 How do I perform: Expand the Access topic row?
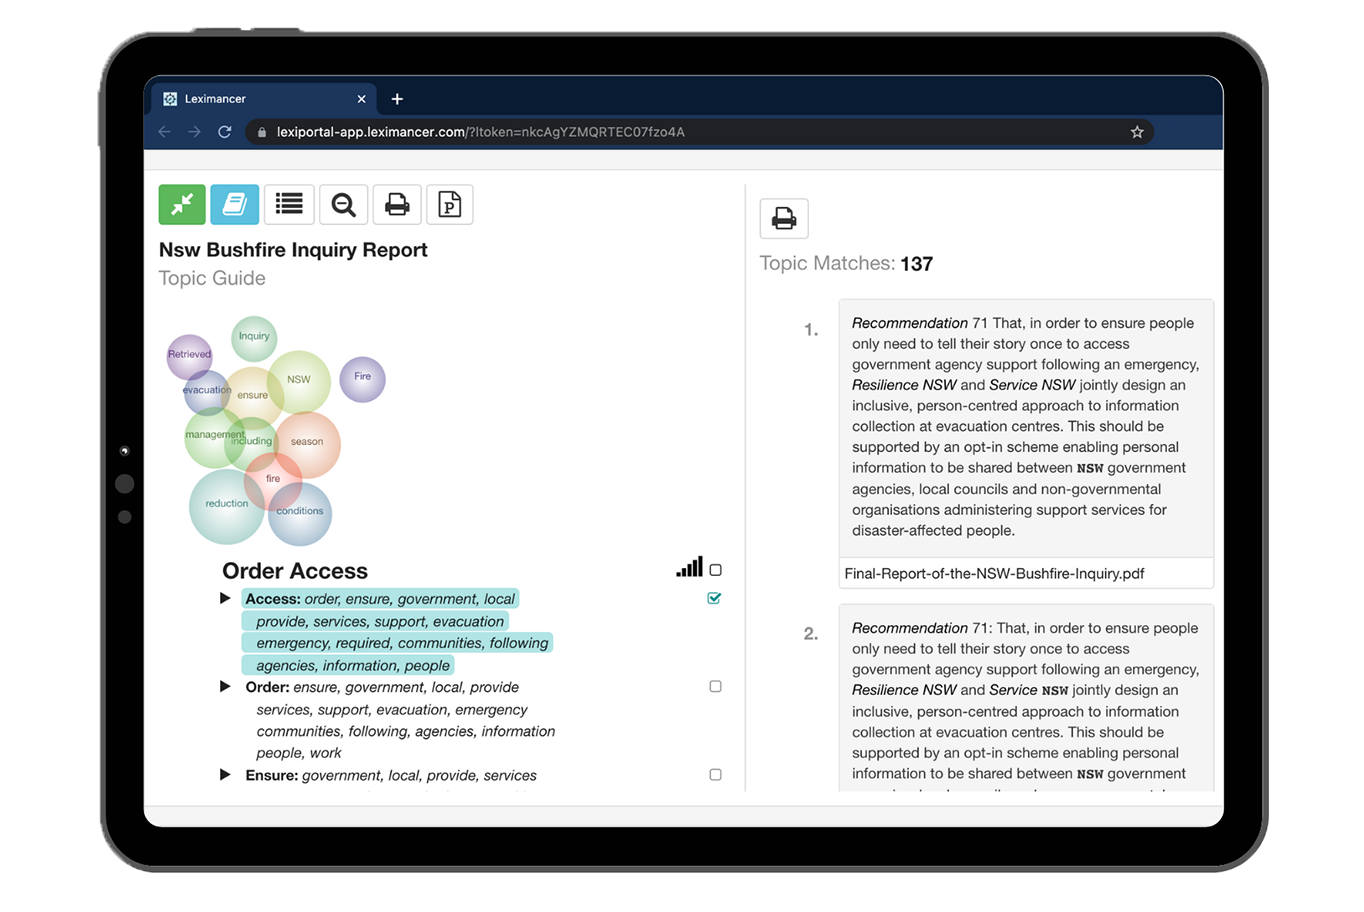tap(225, 598)
